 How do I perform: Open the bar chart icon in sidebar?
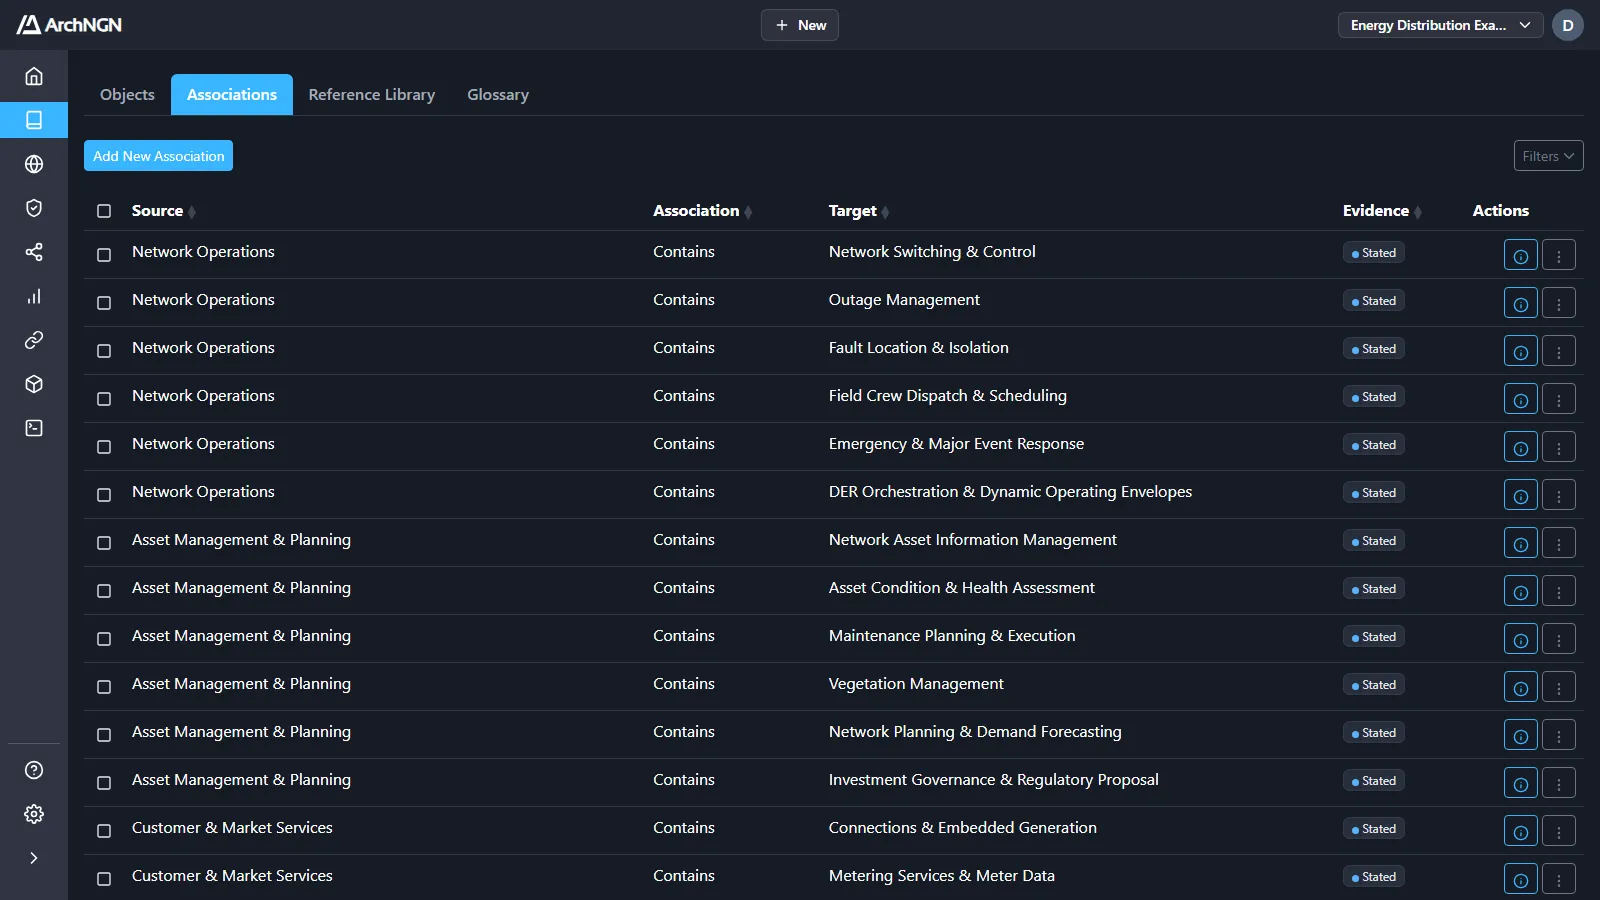coord(34,296)
